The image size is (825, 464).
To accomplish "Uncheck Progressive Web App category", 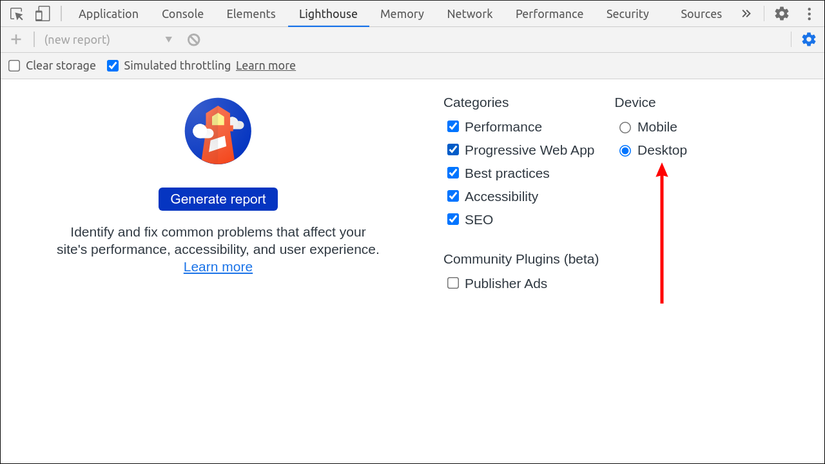I will [x=452, y=150].
